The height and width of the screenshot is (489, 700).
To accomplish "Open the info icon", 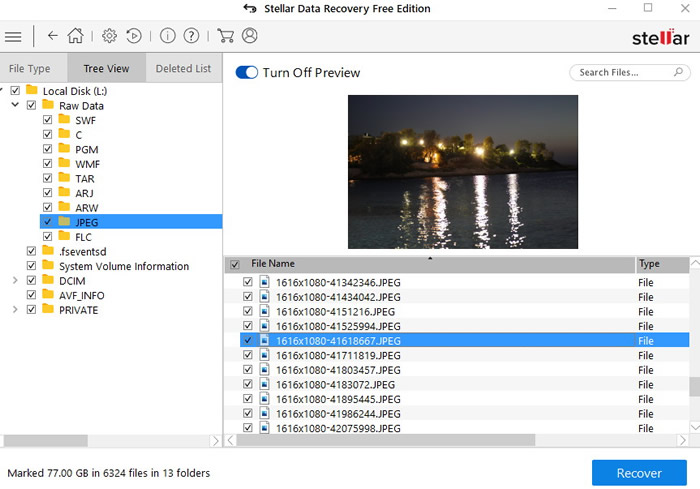I will pyautogui.click(x=167, y=36).
